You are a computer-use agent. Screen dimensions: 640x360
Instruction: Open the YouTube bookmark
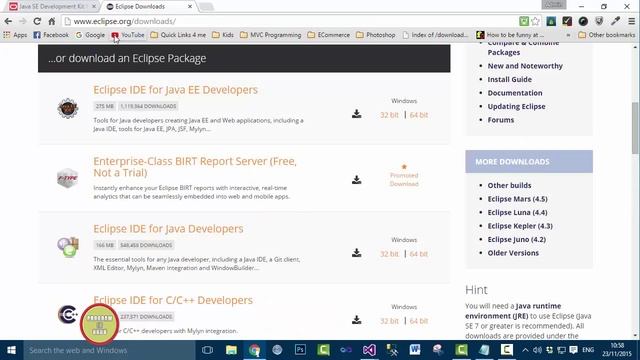click(128, 35)
